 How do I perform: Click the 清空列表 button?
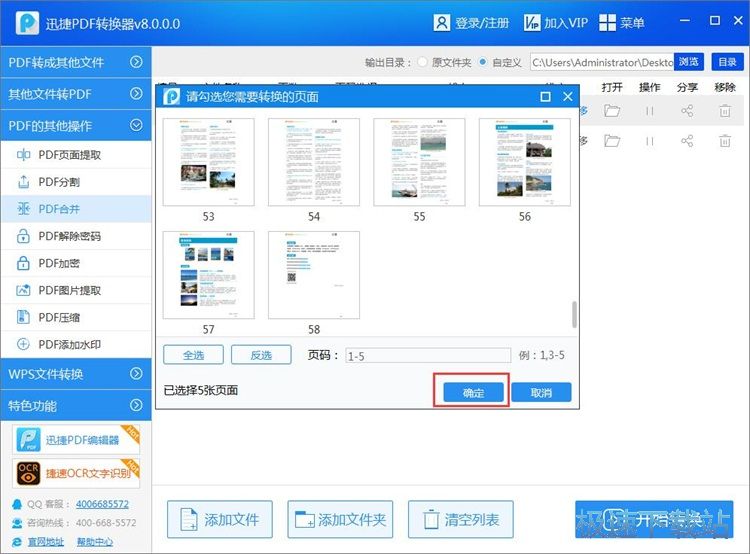pos(461,520)
